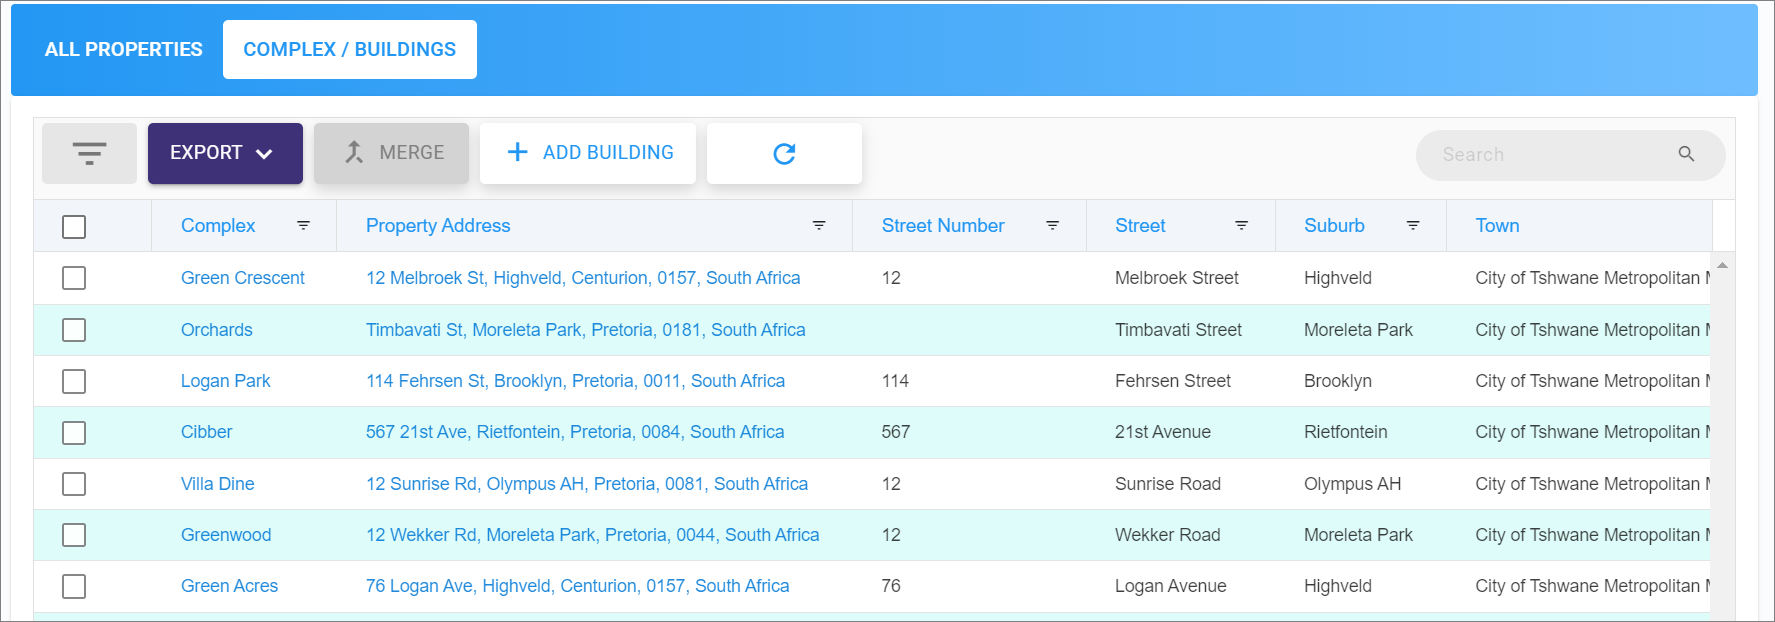Click the search magnifier icon
This screenshot has width=1775, height=622.
tap(1686, 154)
